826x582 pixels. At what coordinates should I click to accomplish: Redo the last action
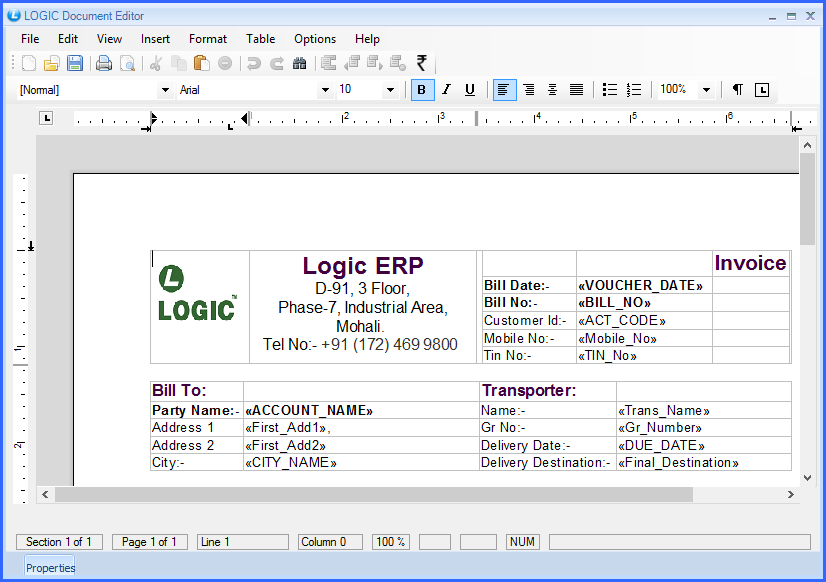click(x=277, y=63)
